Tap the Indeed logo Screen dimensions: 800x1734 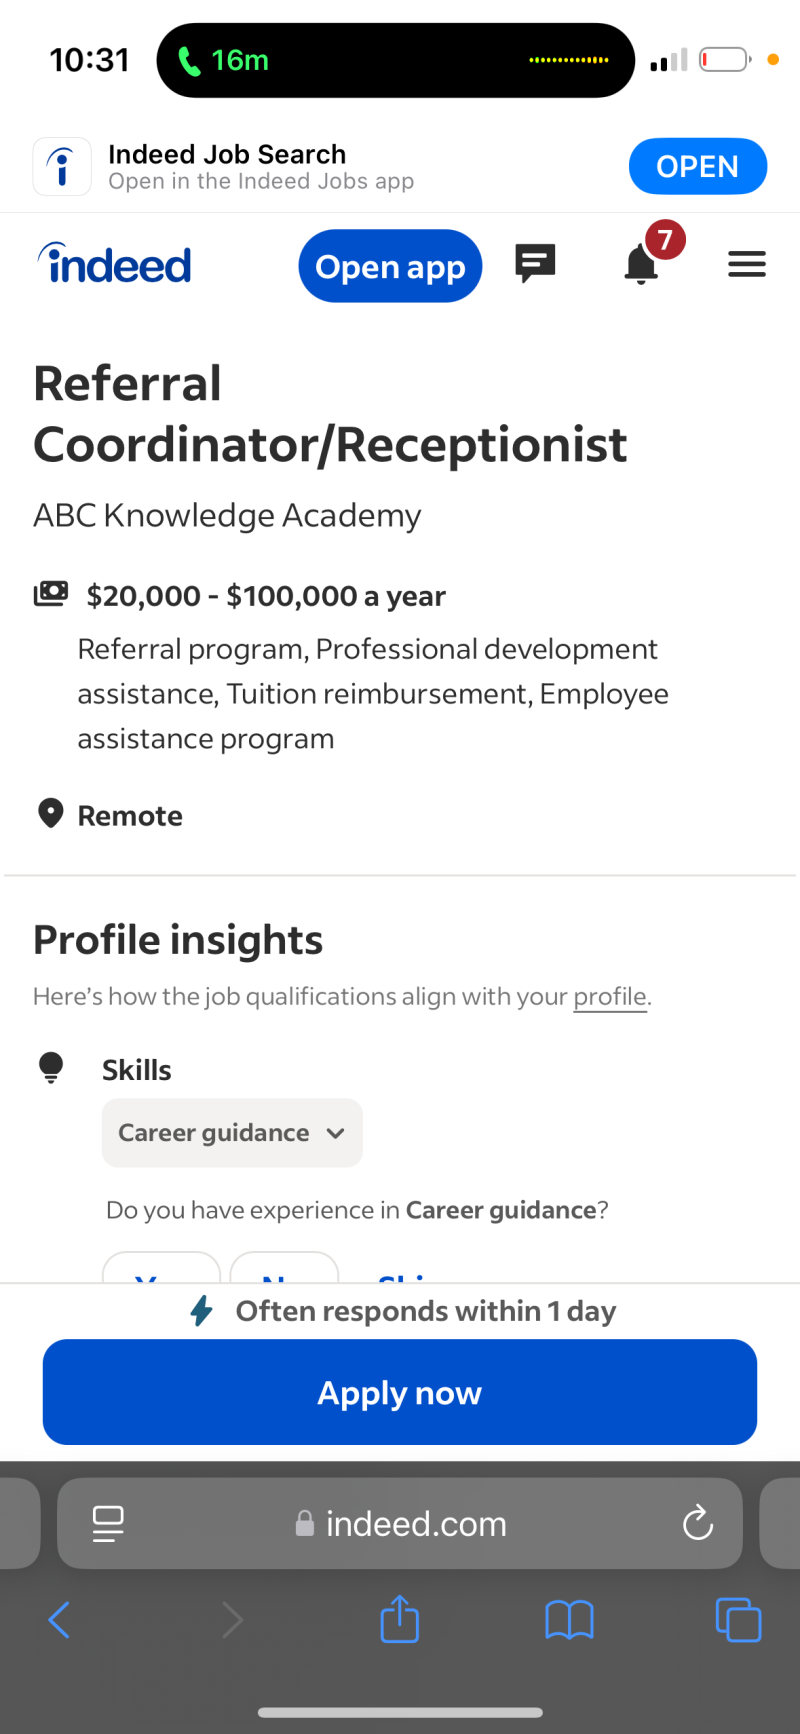click(115, 265)
